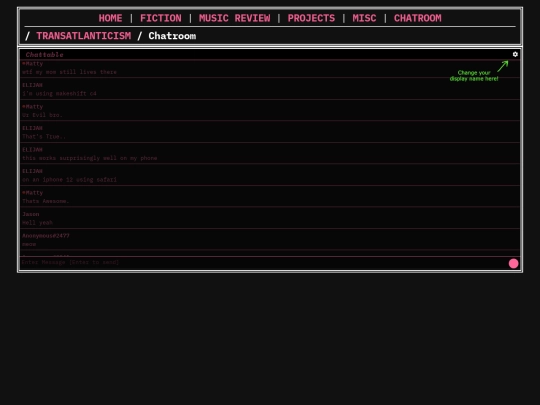Select message "Thats Awesome."
The height and width of the screenshot is (405, 540).
pos(45,201)
